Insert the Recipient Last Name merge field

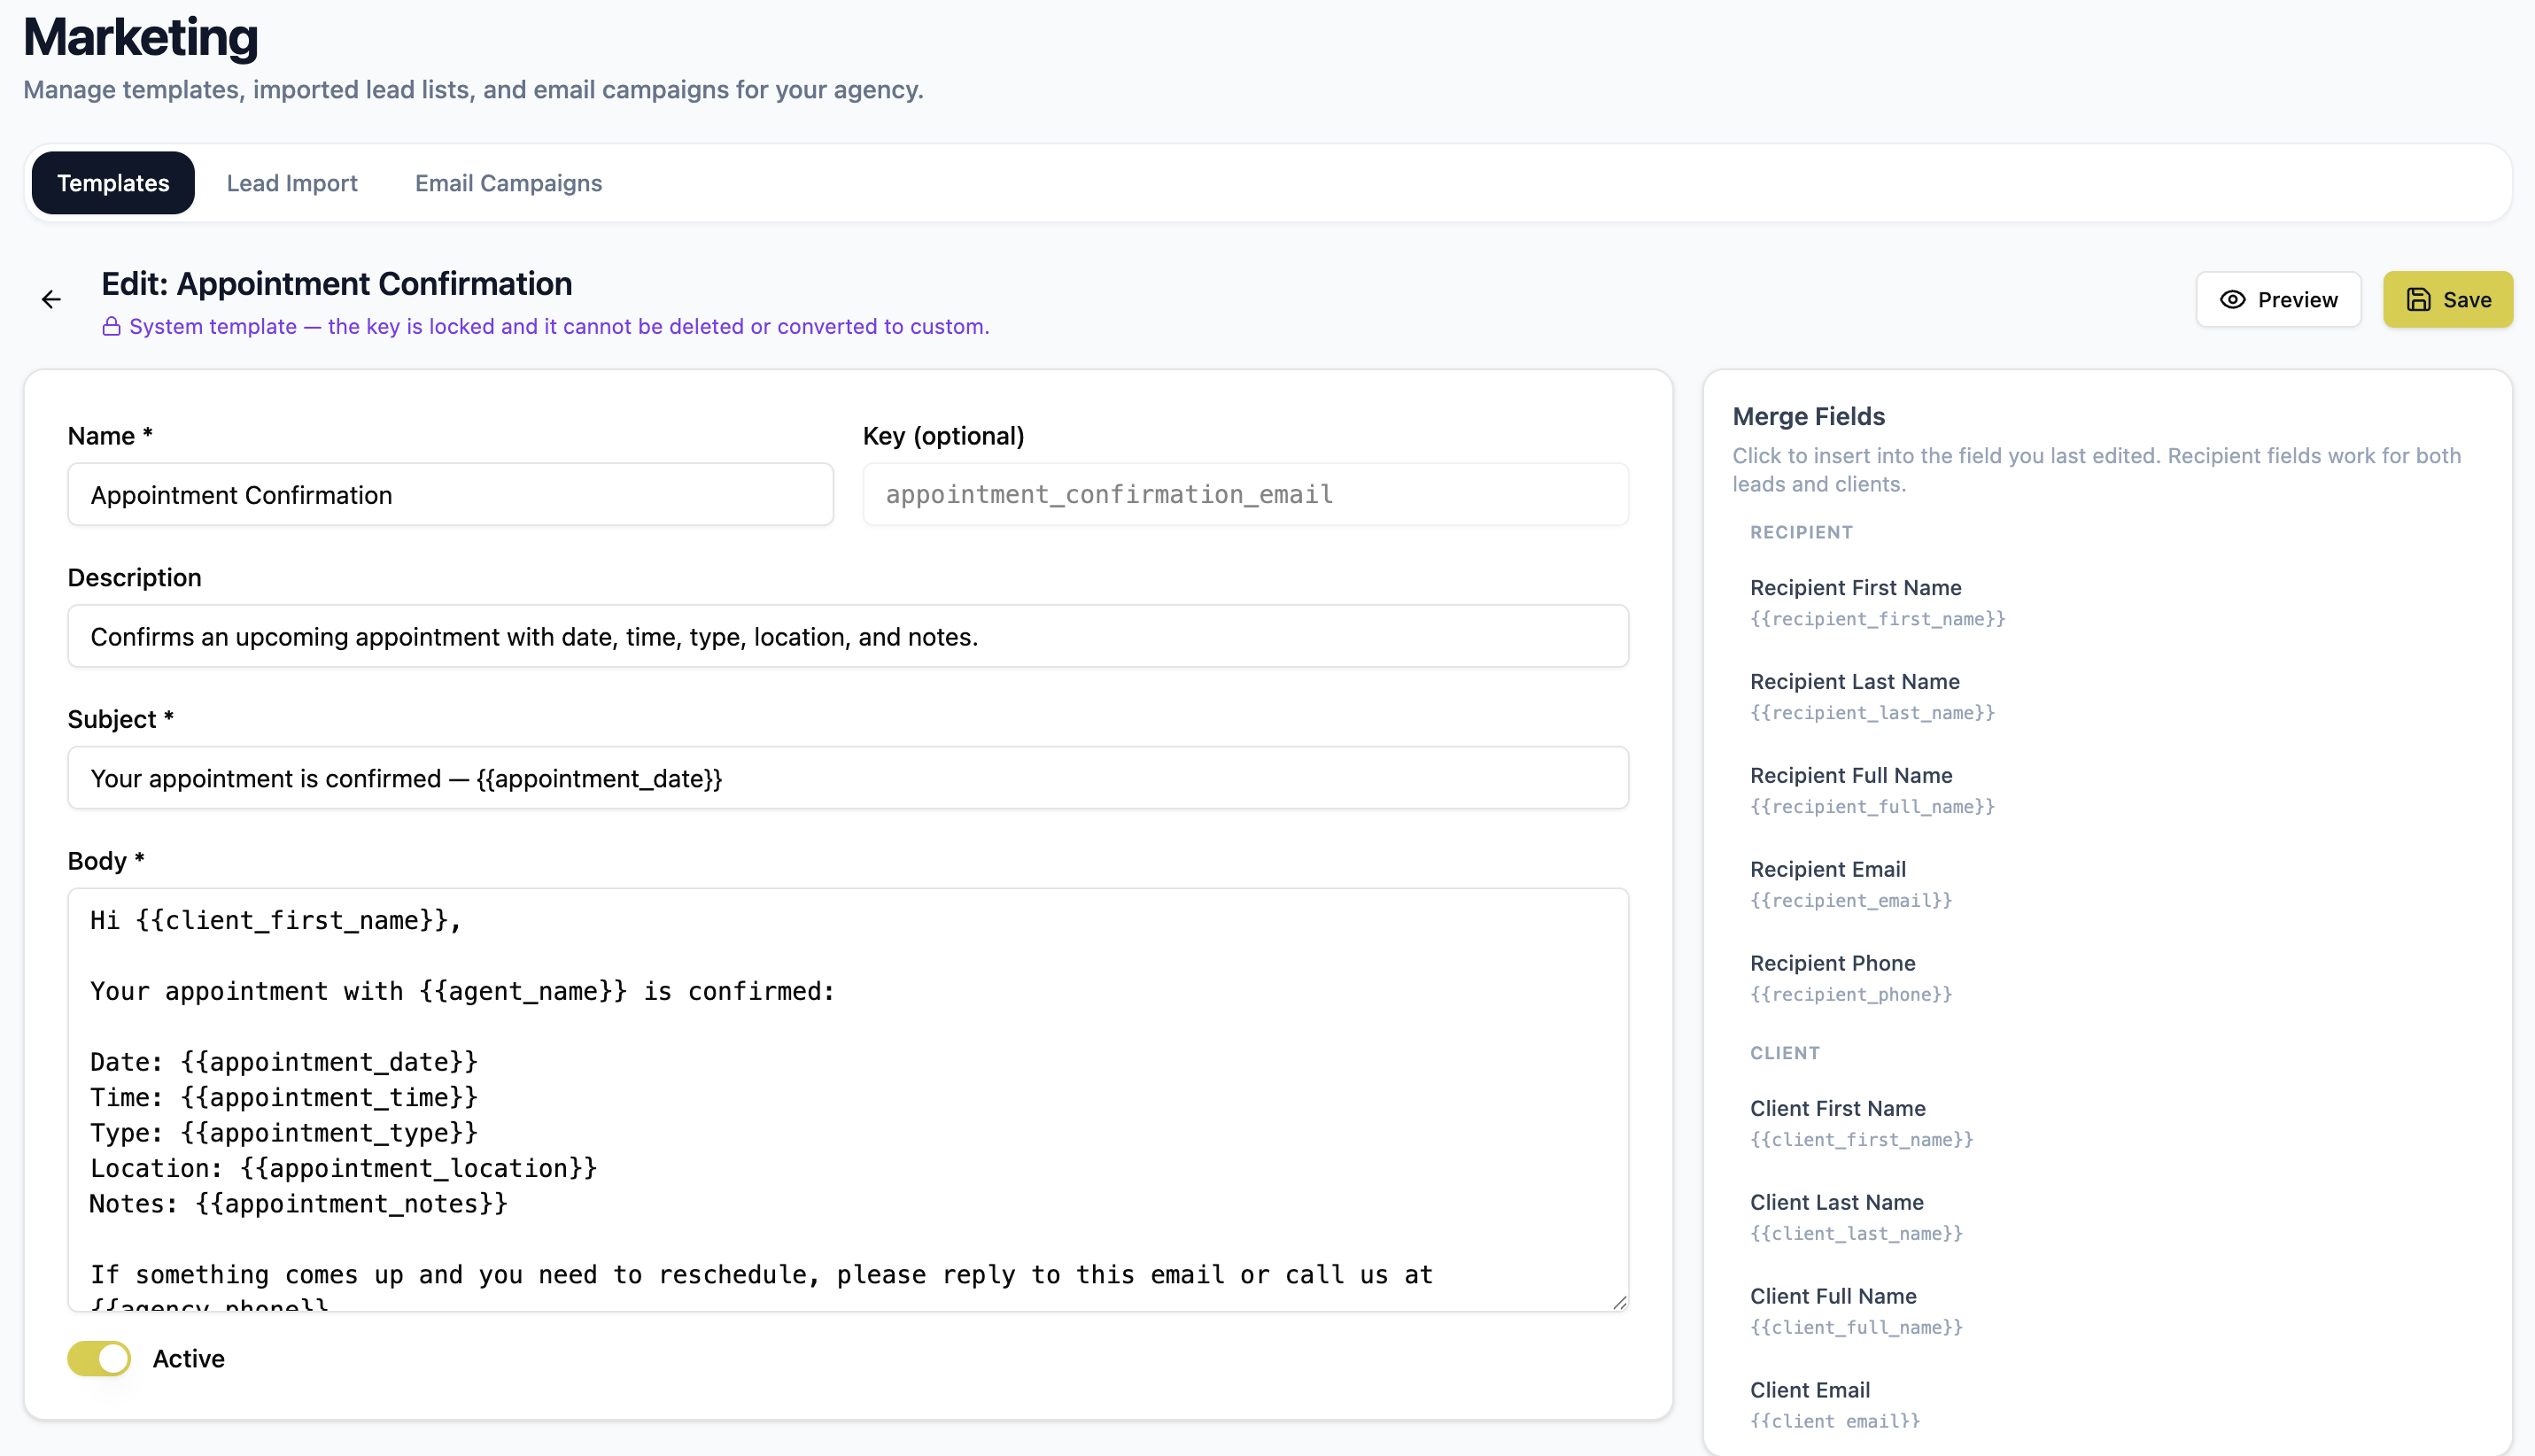tap(1872, 696)
